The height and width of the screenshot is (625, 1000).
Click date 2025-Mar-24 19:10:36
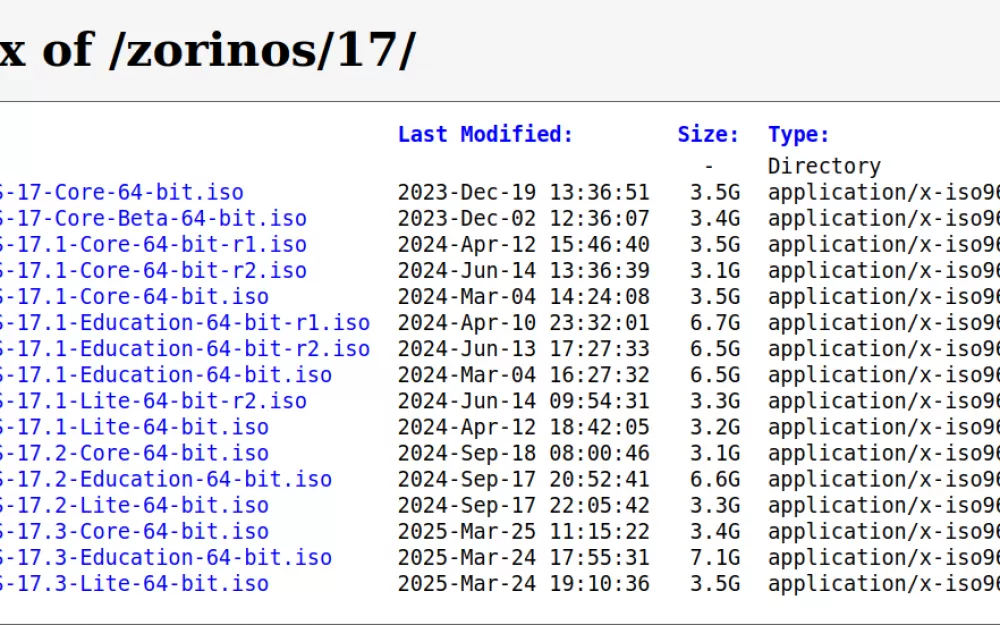point(524,584)
